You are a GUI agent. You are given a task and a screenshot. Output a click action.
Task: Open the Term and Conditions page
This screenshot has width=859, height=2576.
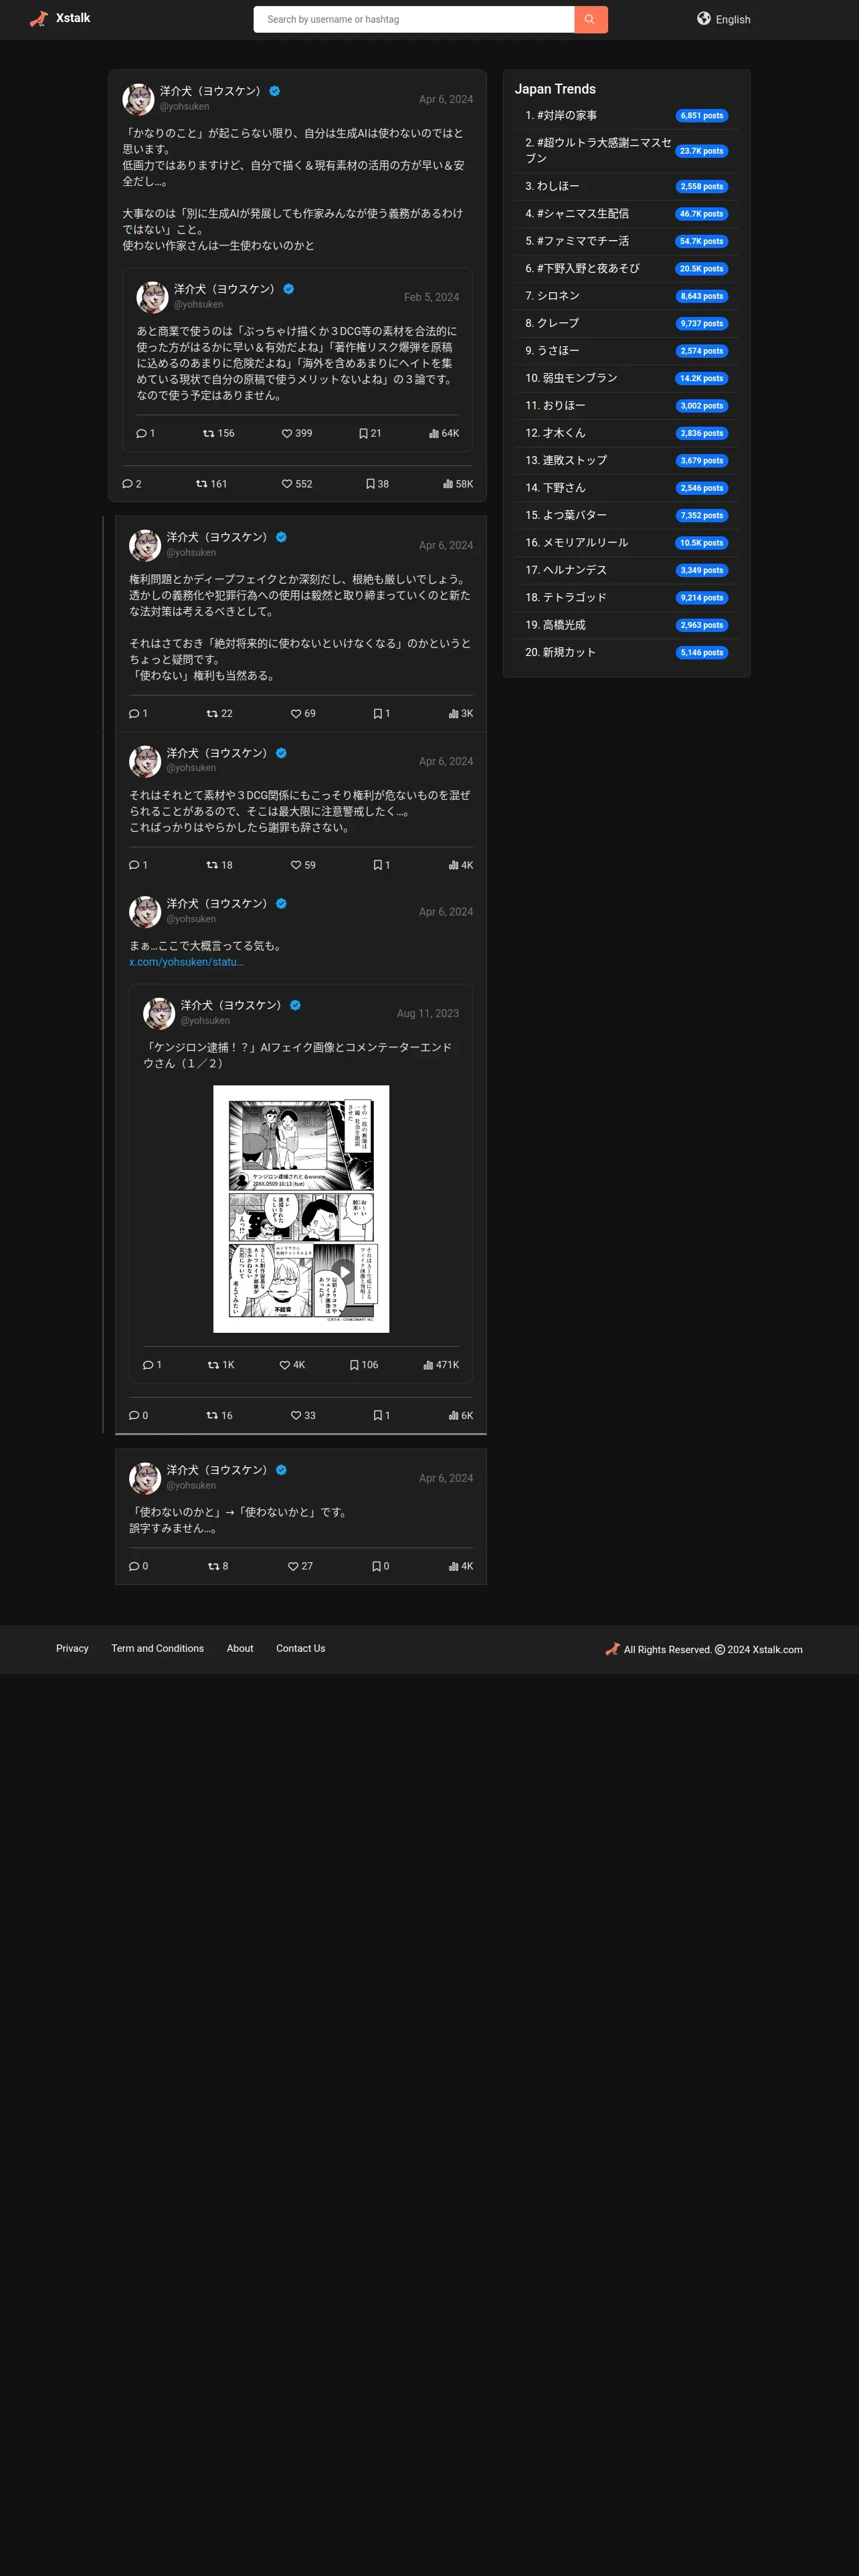tap(157, 1648)
